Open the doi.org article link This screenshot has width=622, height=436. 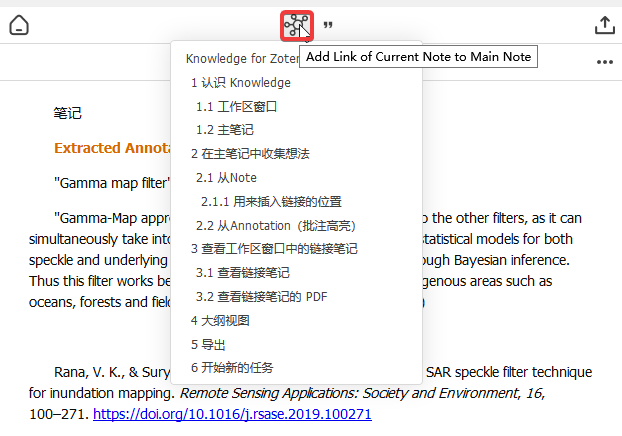point(232,414)
